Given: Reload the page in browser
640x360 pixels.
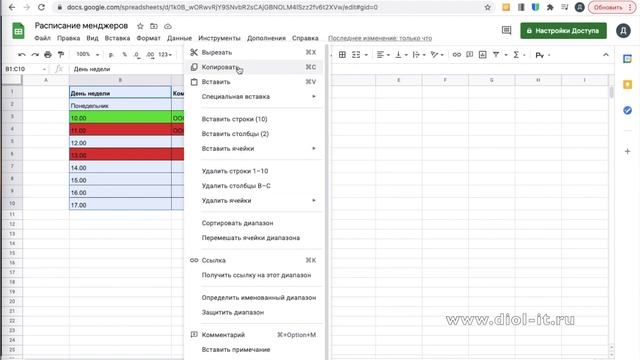Looking at the screenshot, I should pos(41,7).
